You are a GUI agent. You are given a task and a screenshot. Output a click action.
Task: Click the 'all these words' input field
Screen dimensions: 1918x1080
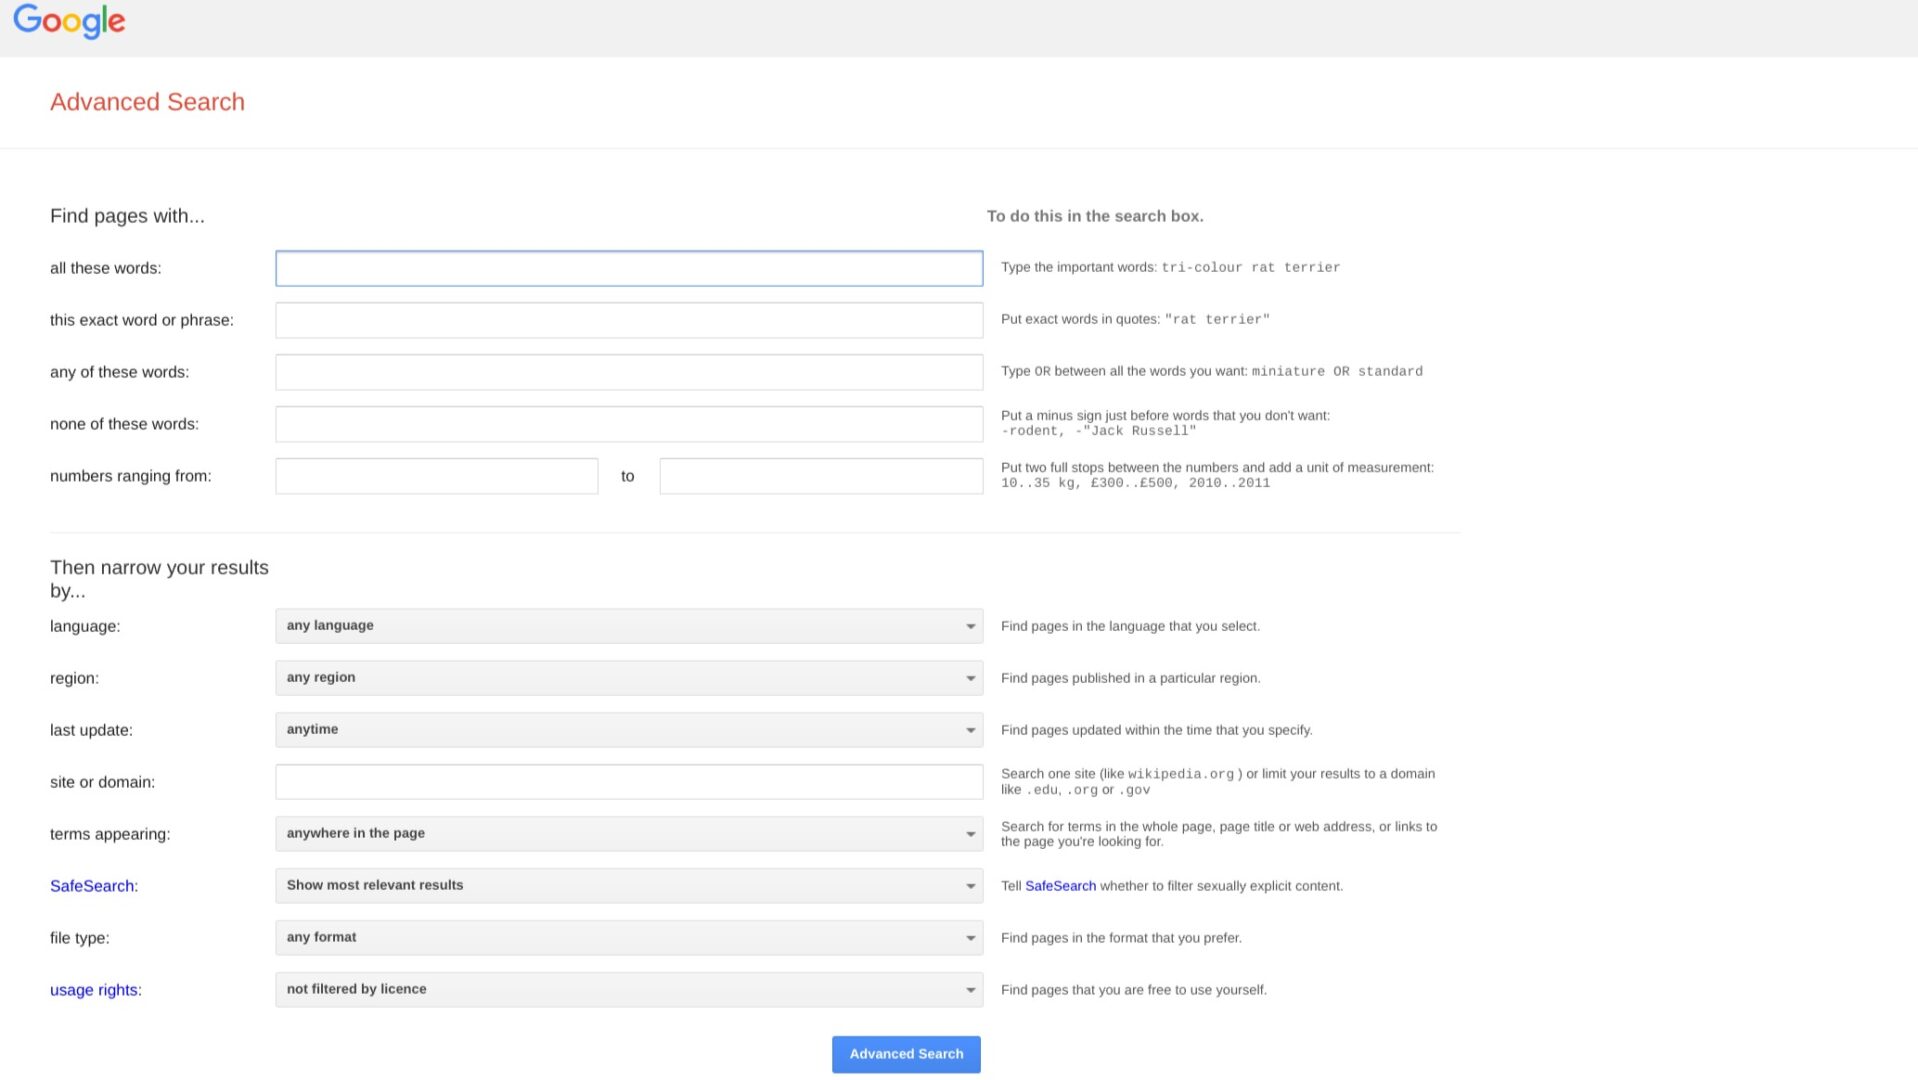coord(628,268)
